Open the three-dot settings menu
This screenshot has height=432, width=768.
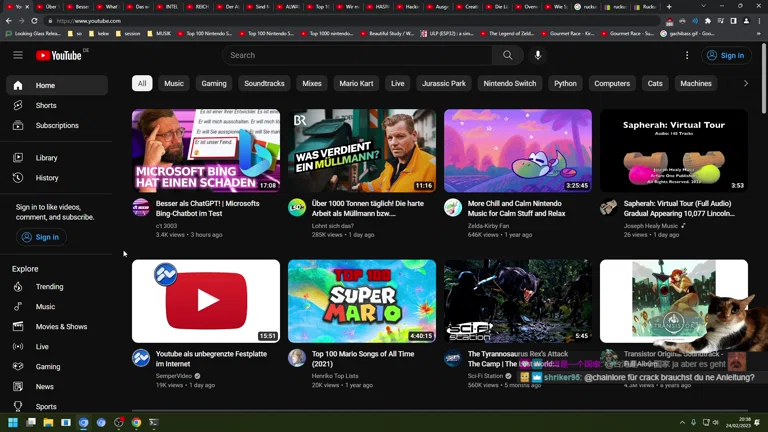pyautogui.click(x=687, y=55)
